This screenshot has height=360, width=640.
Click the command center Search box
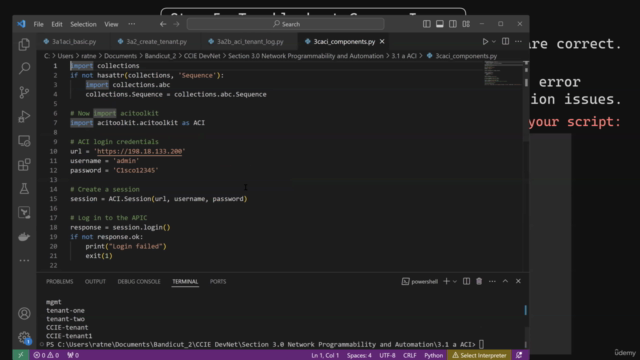pyautogui.click(x=286, y=24)
